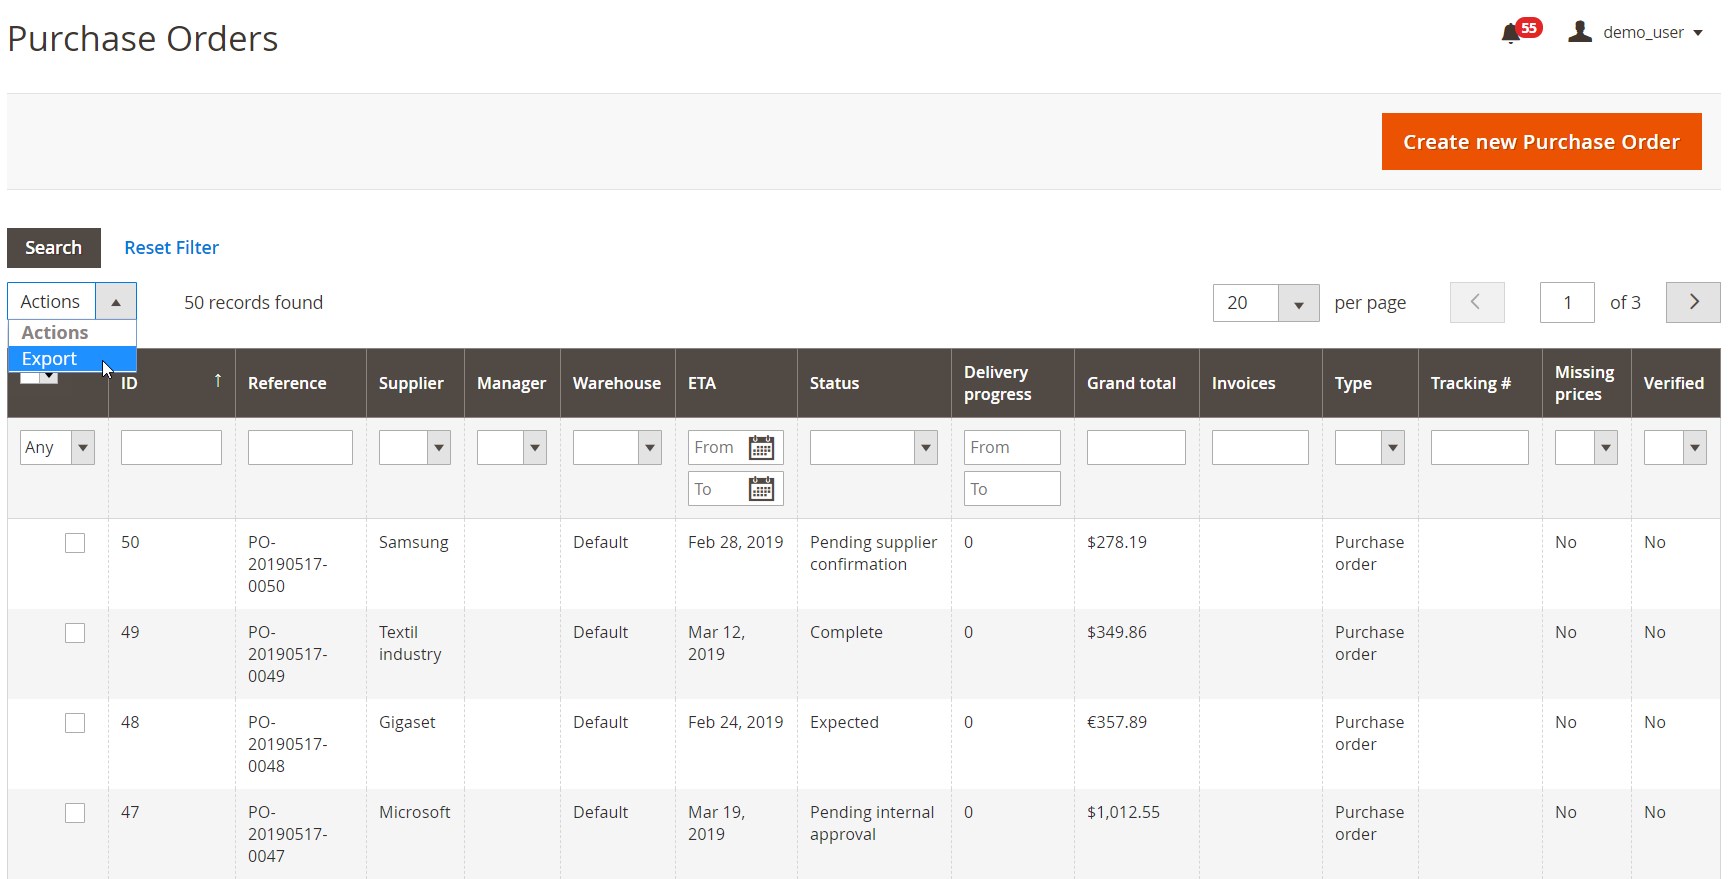Focus the ID filter input field

171,447
